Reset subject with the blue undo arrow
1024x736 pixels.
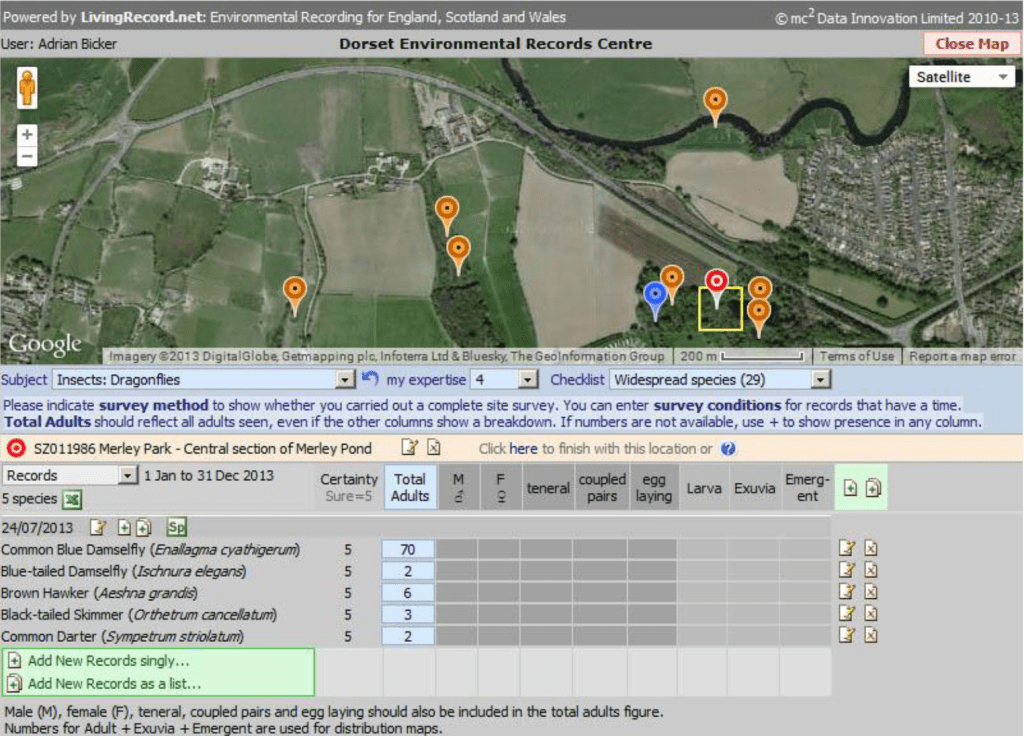click(370, 380)
